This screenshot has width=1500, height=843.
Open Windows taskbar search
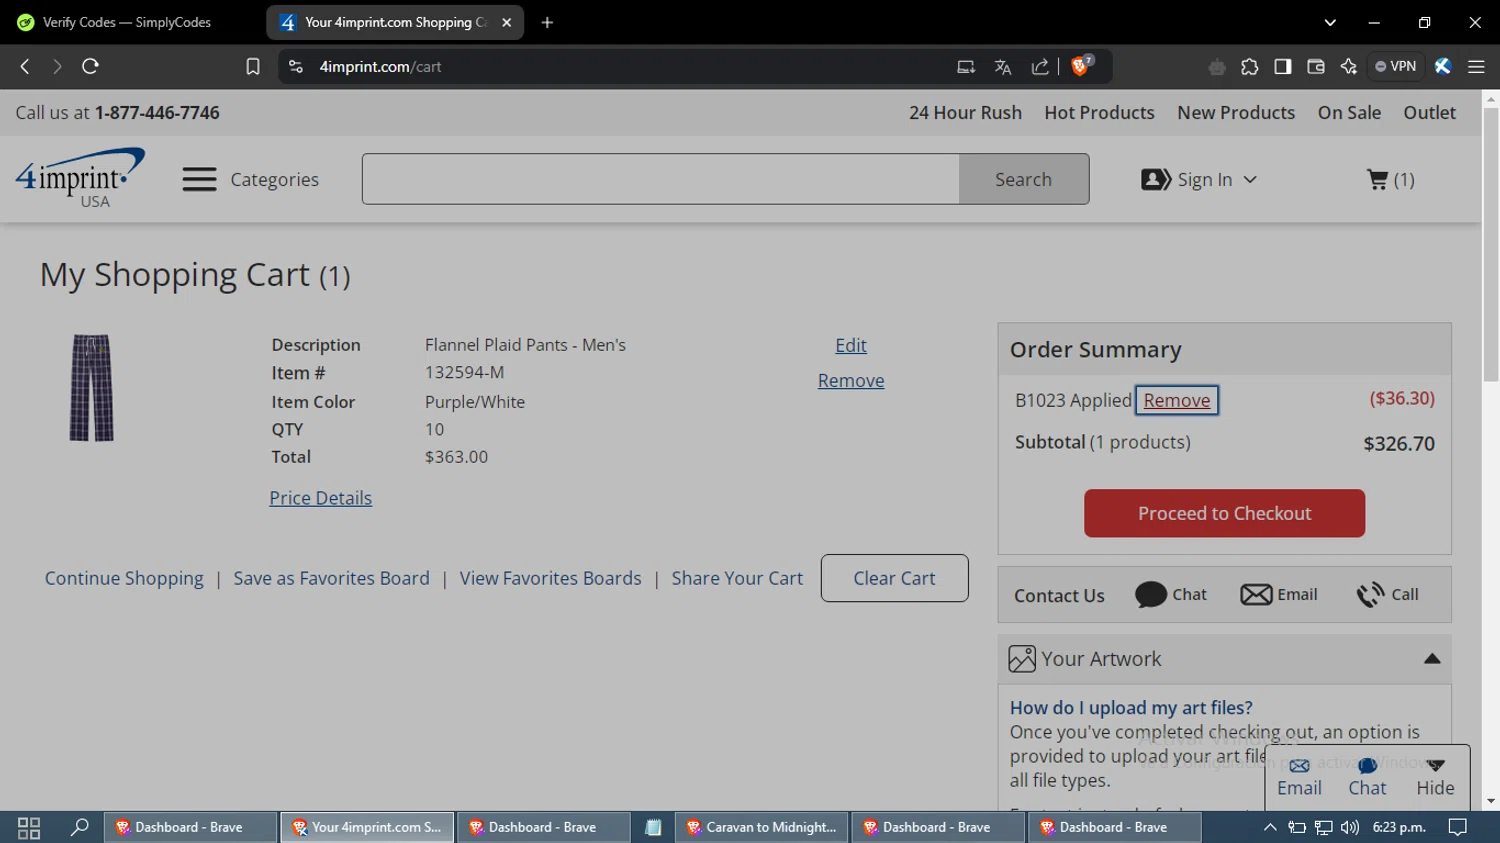(x=79, y=827)
